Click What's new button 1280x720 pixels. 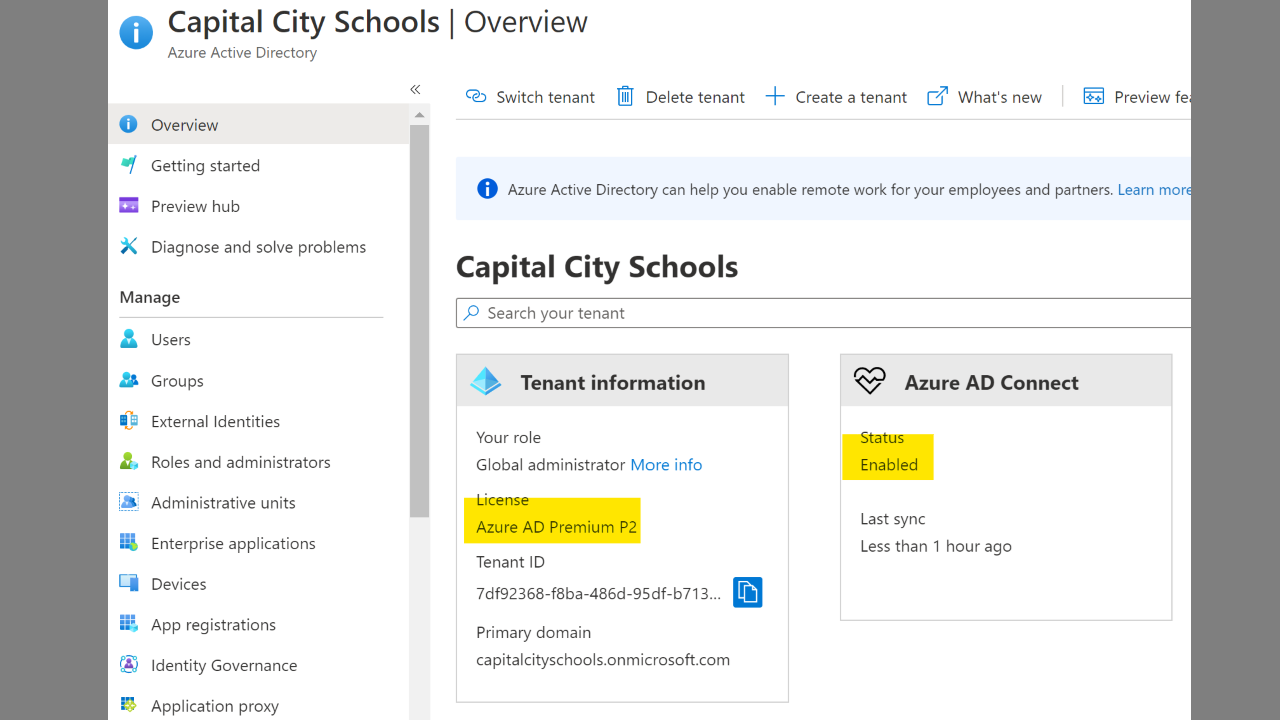985,96
